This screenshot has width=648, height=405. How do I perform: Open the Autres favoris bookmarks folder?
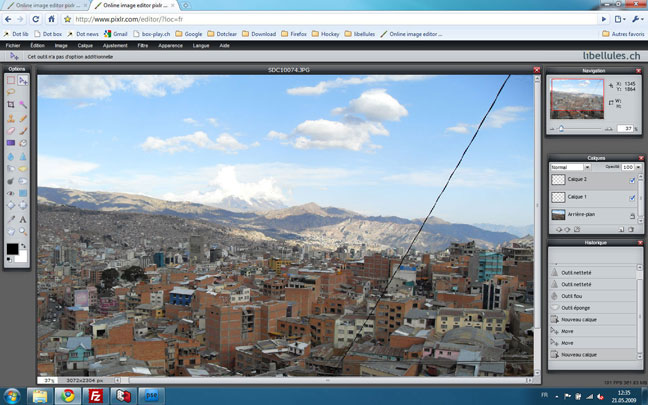(623, 34)
